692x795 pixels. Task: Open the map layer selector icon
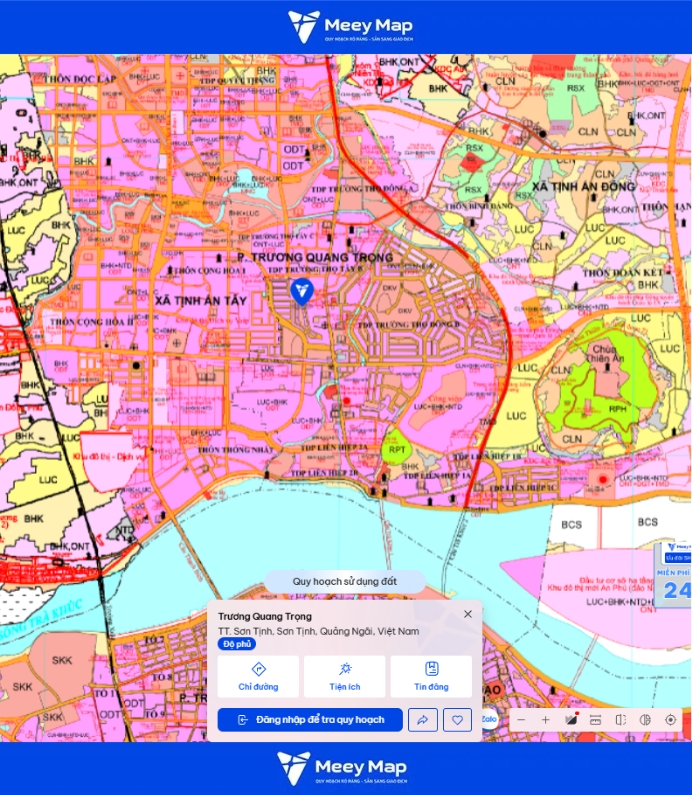point(571,719)
